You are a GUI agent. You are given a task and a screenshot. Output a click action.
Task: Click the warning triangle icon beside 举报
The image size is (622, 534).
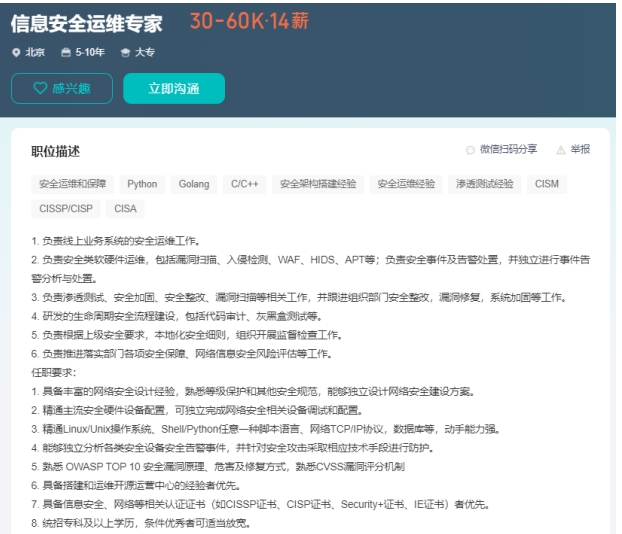pos(561,150)
